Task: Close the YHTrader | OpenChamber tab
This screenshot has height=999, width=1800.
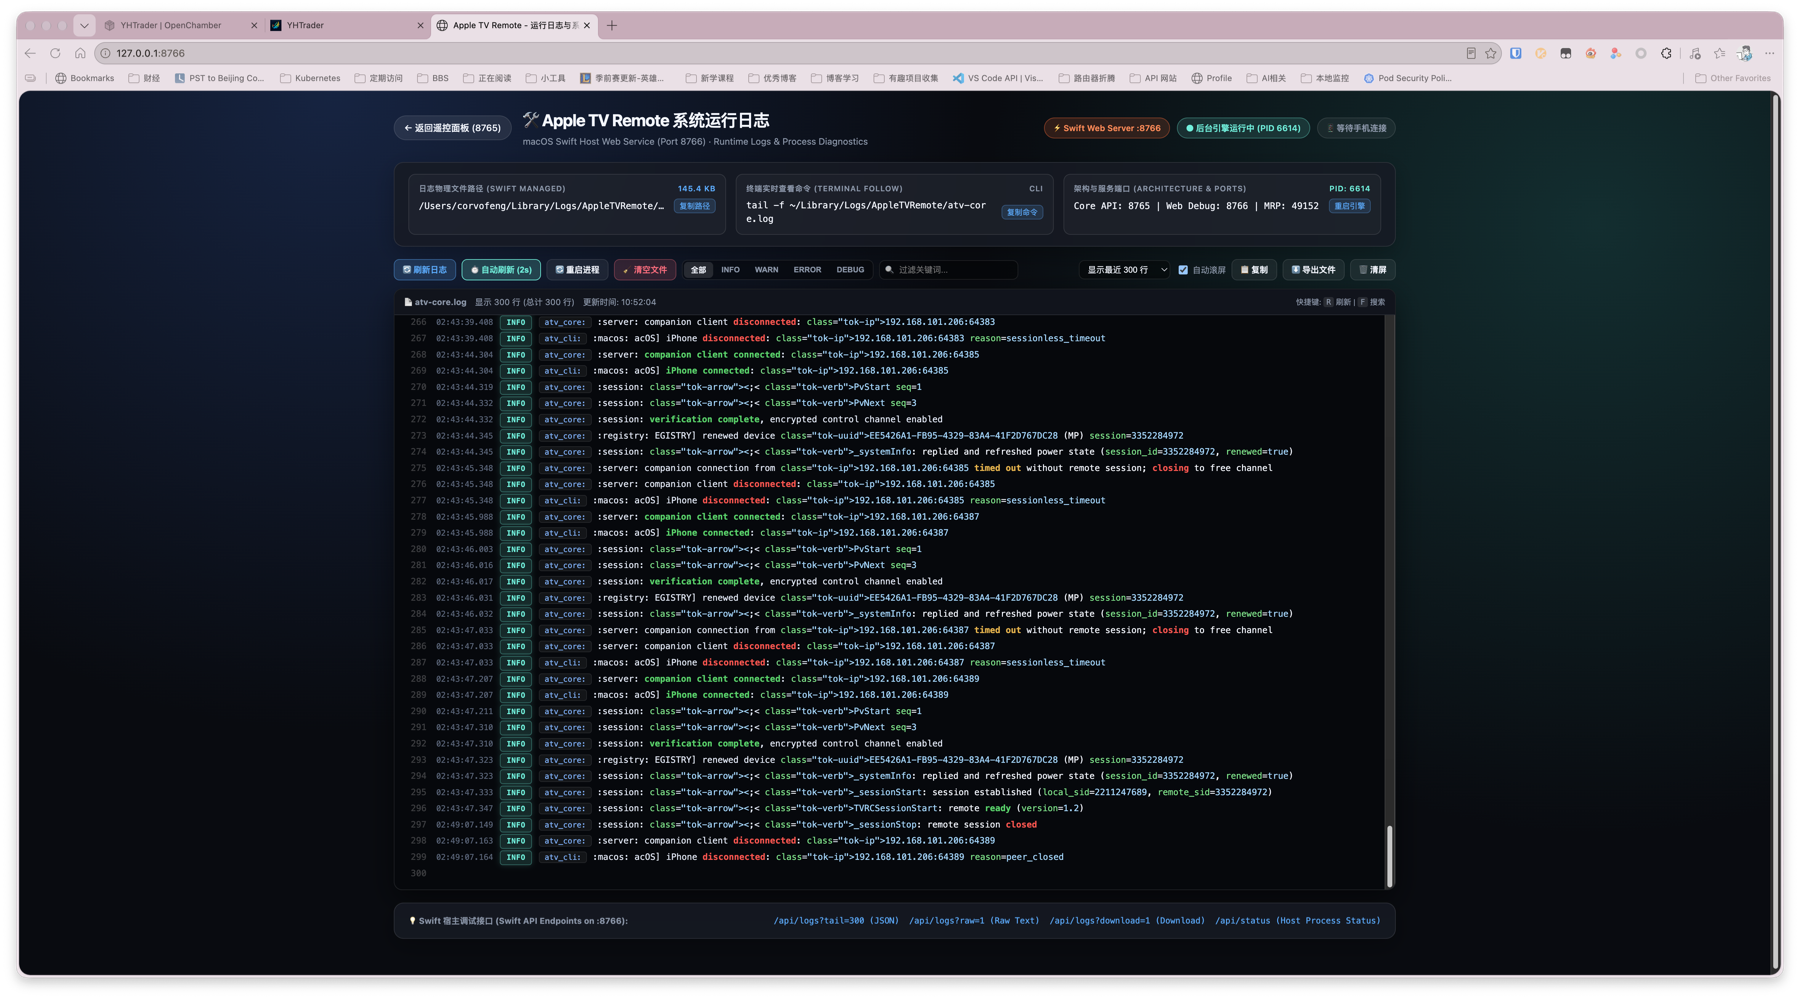Action: pos(254,25)
